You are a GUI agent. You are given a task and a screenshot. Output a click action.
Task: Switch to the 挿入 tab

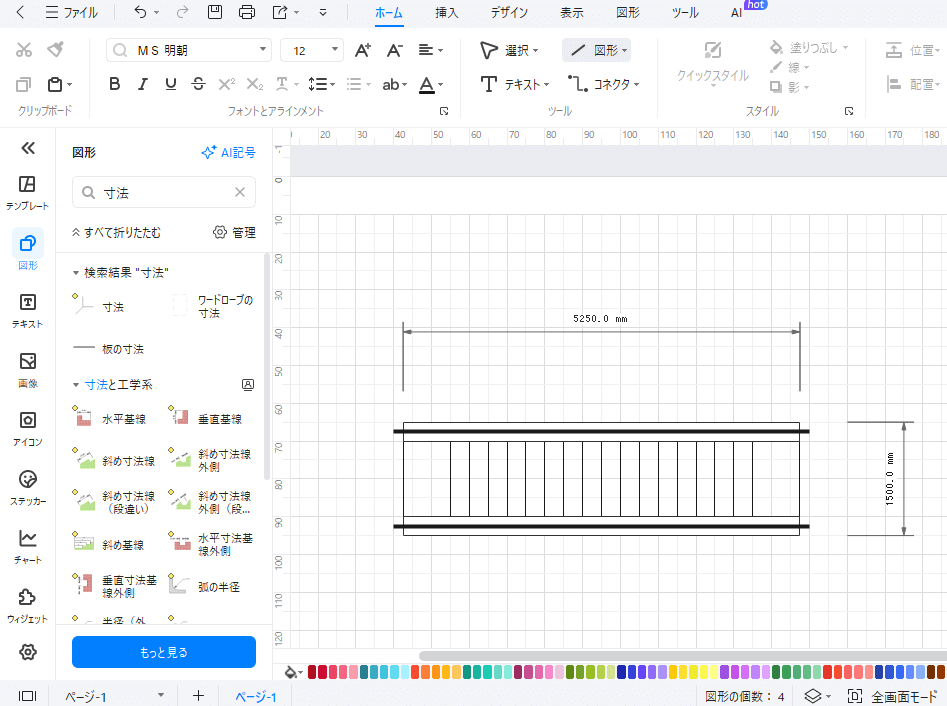(446, 13)
